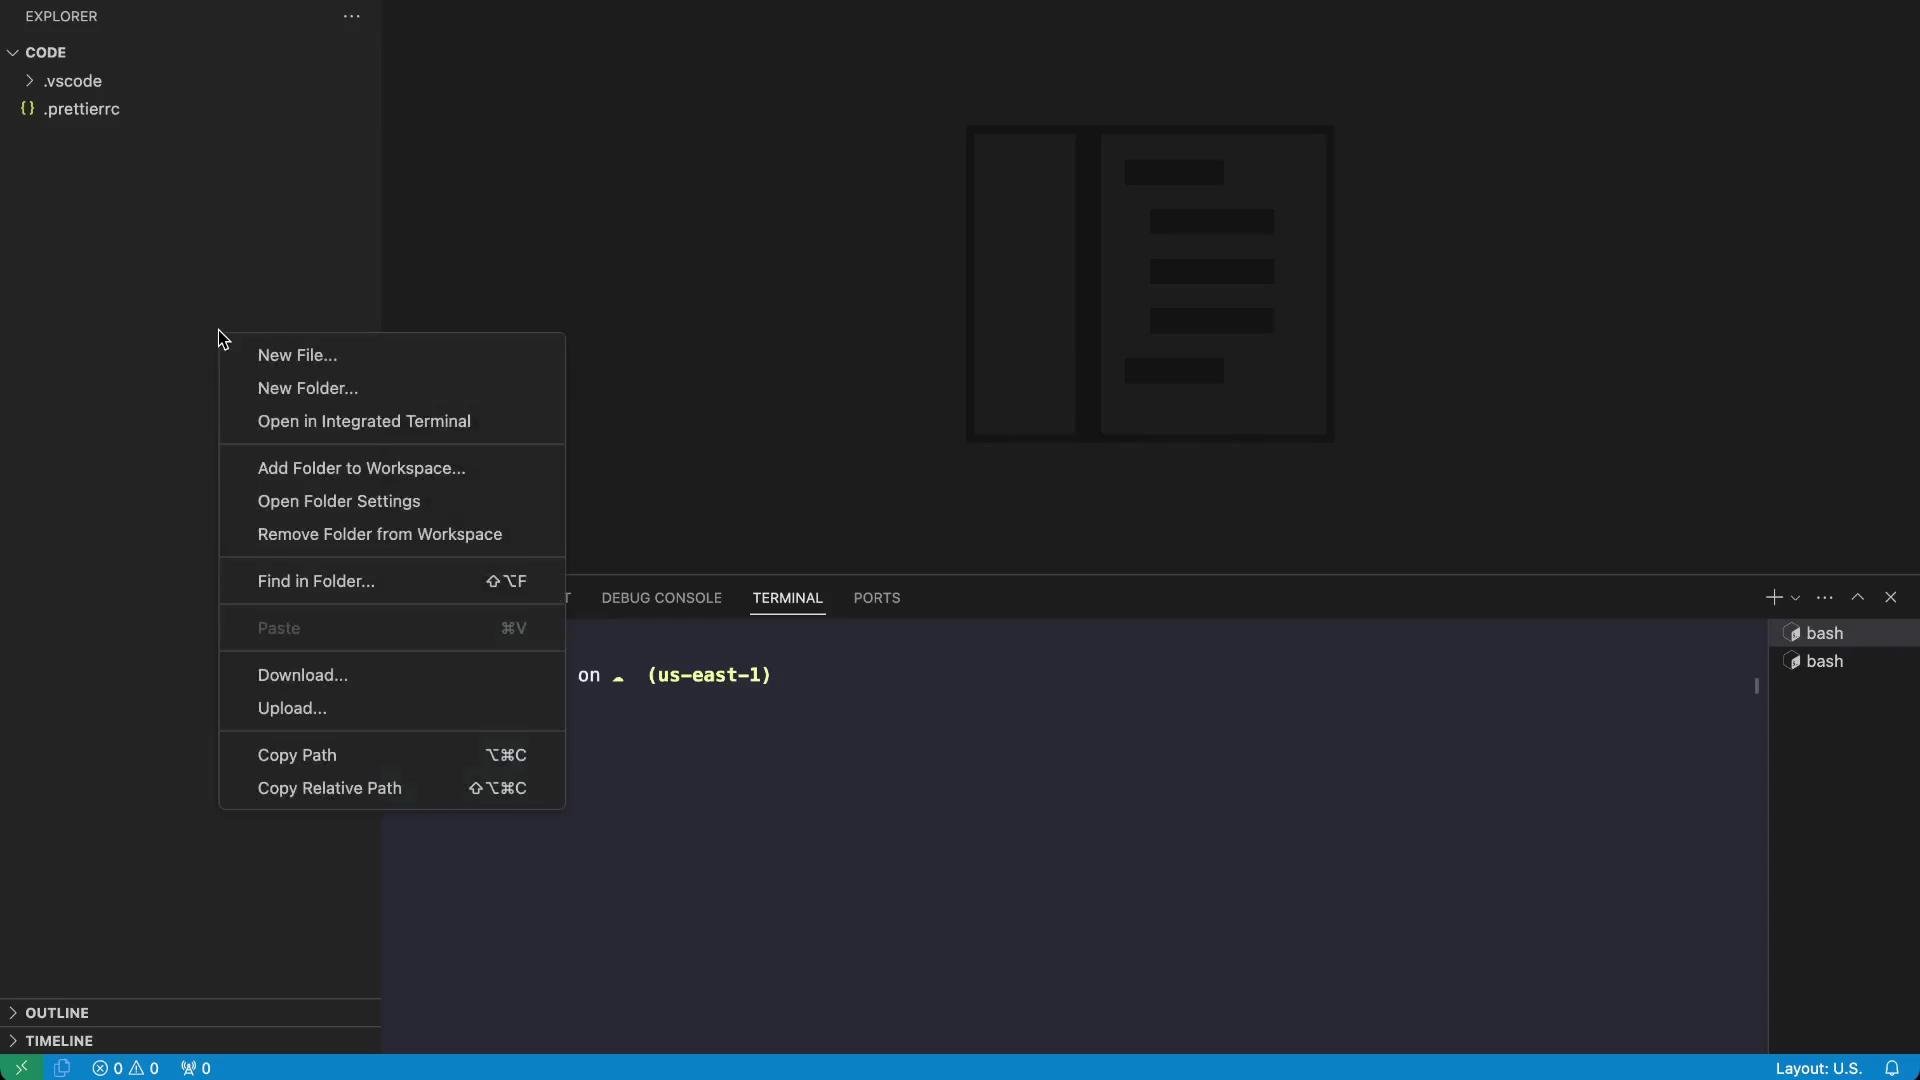This screenshot has width=1920, height=1080.
Task: Select Copy Relative Path menu entry
Action: (x=392, y=788)
